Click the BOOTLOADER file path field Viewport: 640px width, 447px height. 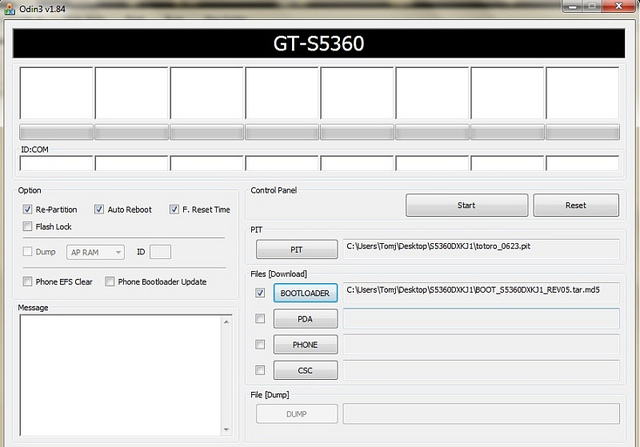tap(481, 293)
